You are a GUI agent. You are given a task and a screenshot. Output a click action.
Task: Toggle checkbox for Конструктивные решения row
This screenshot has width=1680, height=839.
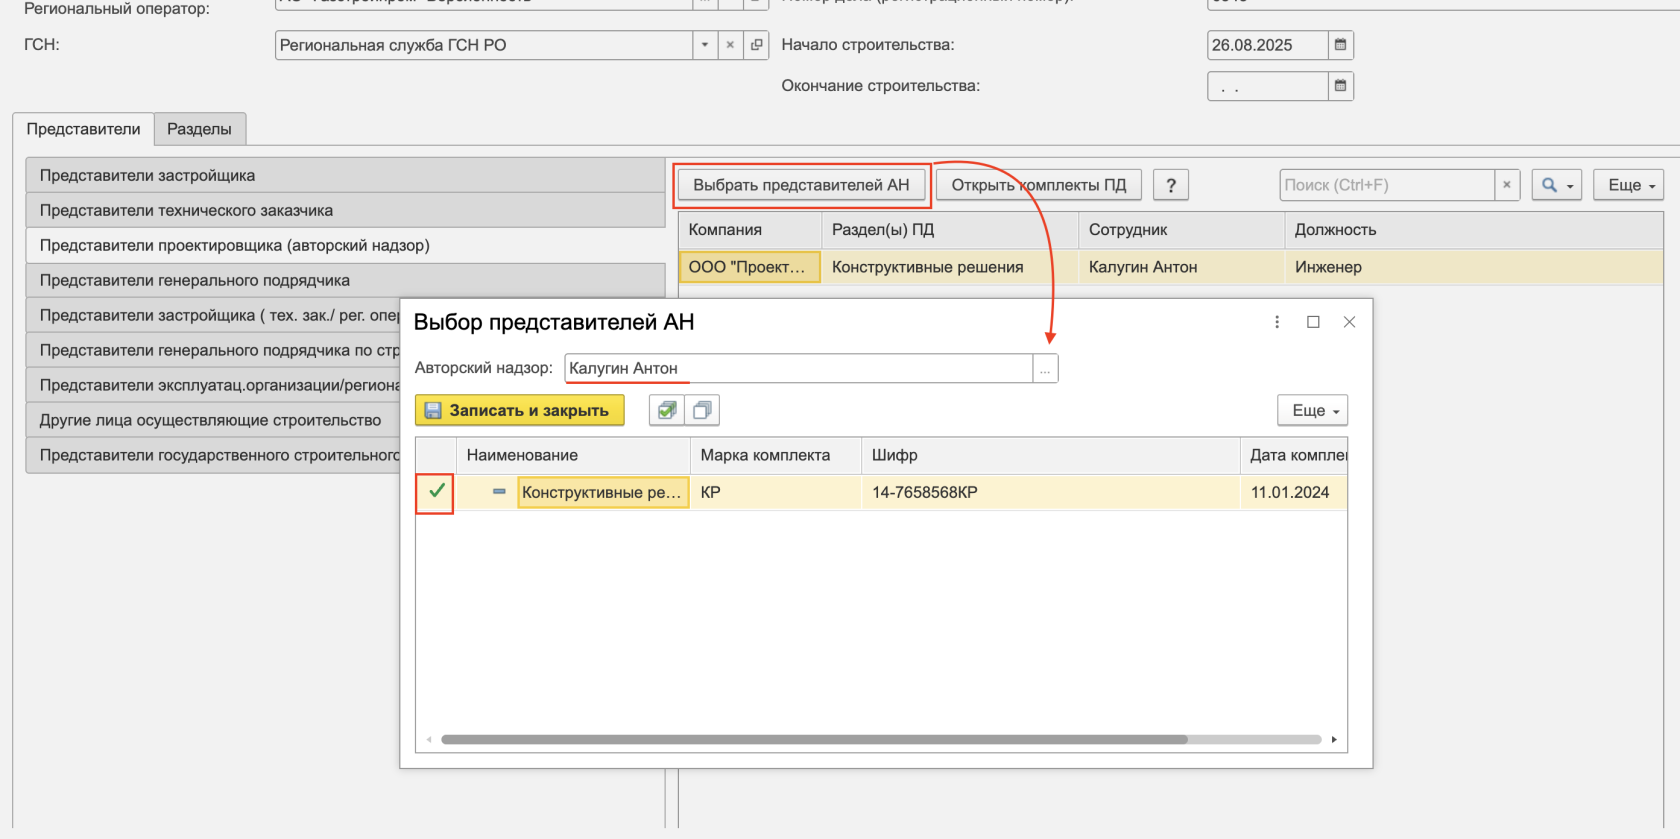(437, 491)
